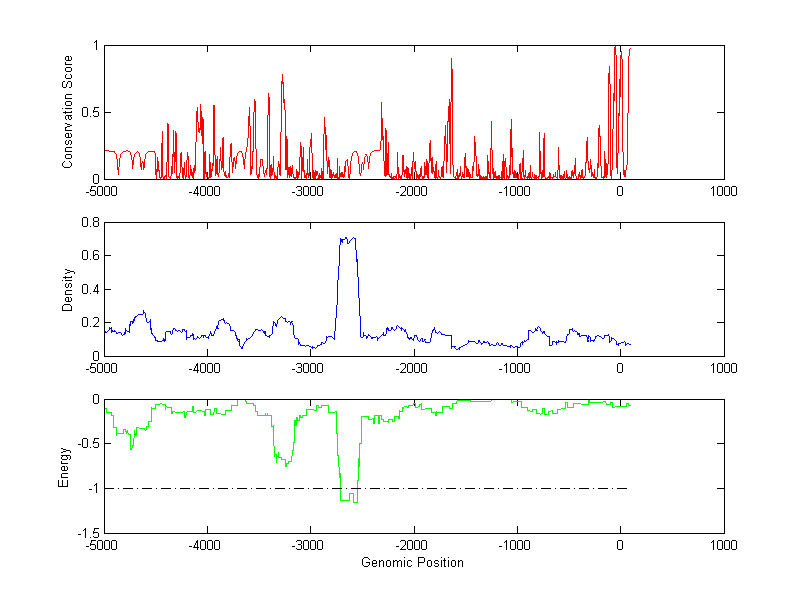Image resolution: width=800 pixels, height=599 pixels.
Task: Click the "Genomic Position" x-axis label
Action: tap(412, 562)
